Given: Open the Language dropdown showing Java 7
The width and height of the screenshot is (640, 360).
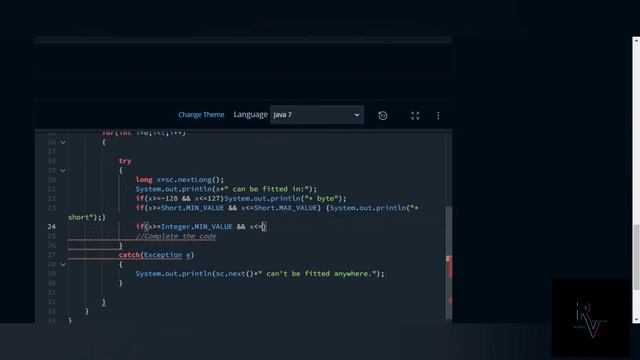Looking at the screenshot, I should coord(317,115).
